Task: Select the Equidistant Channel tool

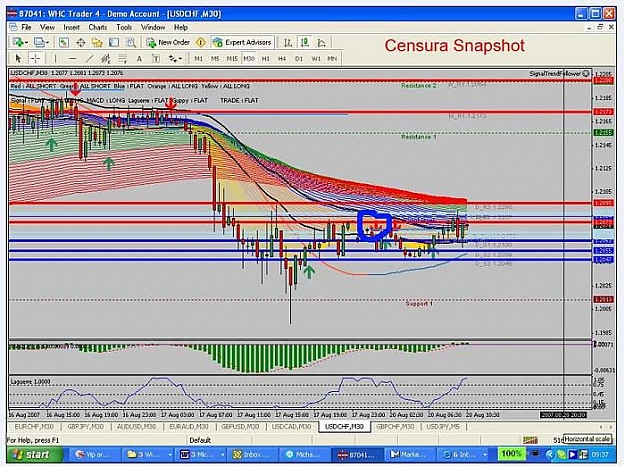Action: point(106,59)
